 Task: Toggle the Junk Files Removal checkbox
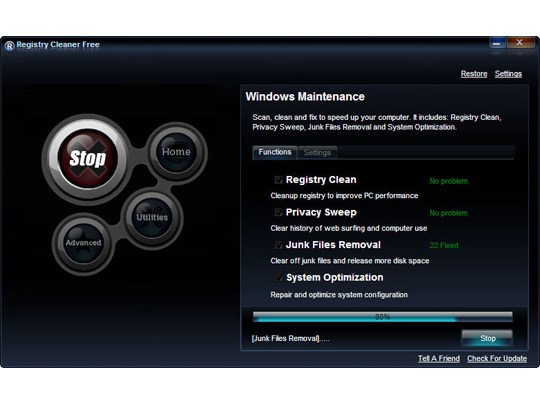click(279, 245)
